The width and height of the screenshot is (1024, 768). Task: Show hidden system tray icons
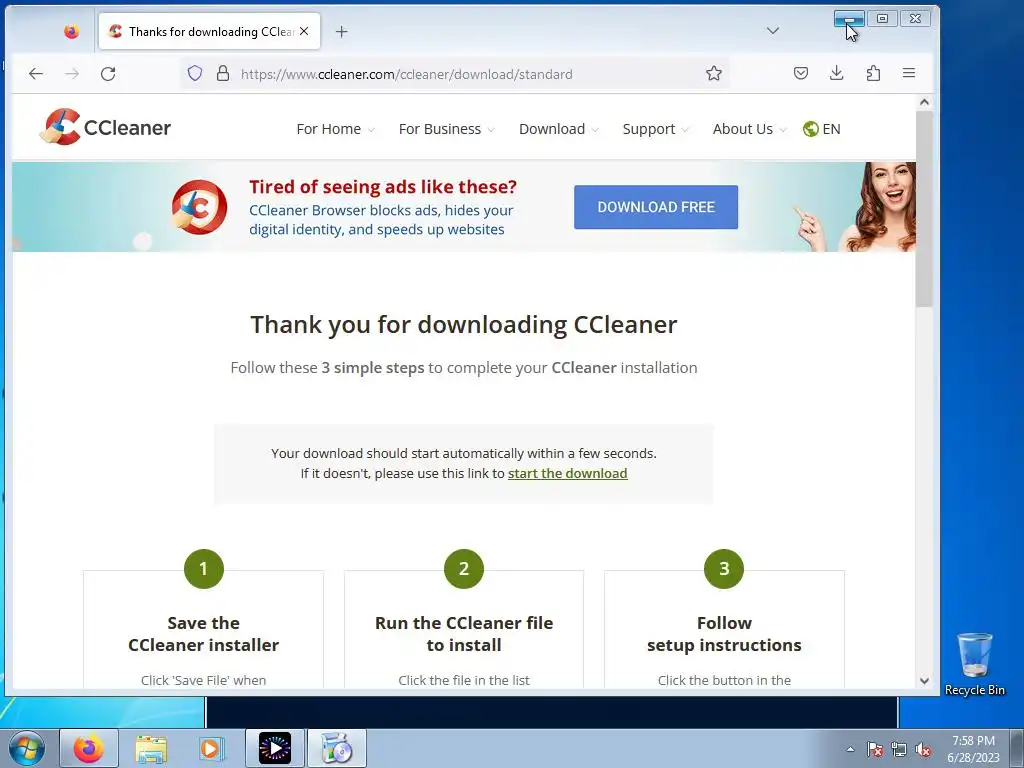click(850, 749)
